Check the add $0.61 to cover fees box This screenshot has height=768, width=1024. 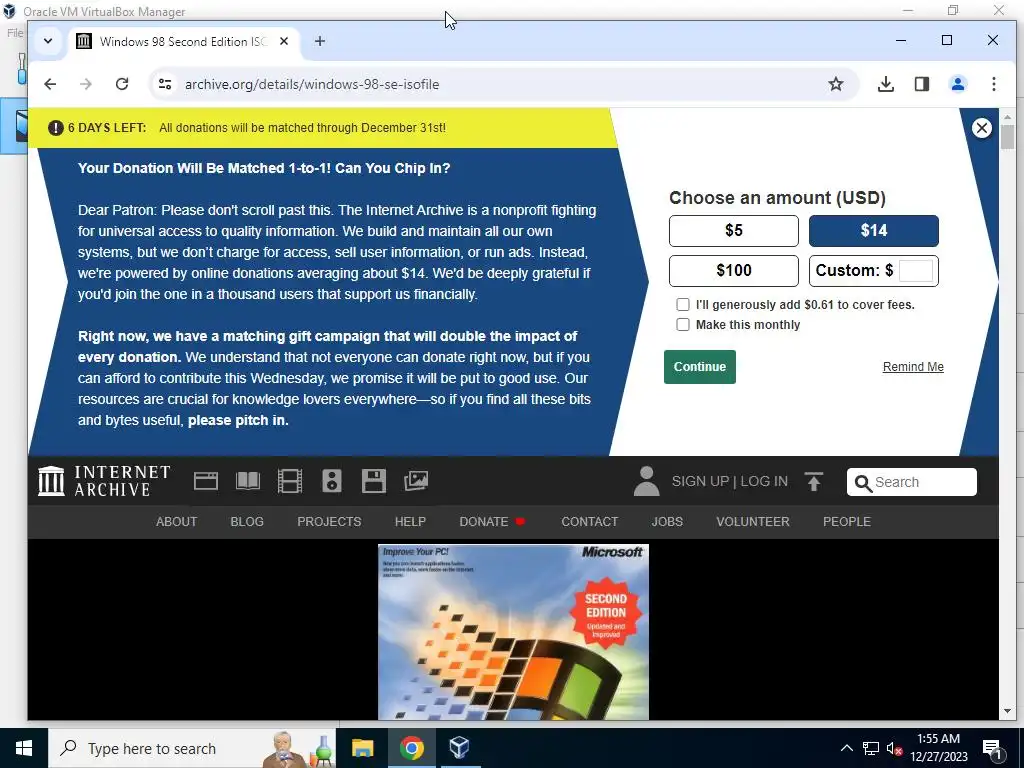point(682,304)
